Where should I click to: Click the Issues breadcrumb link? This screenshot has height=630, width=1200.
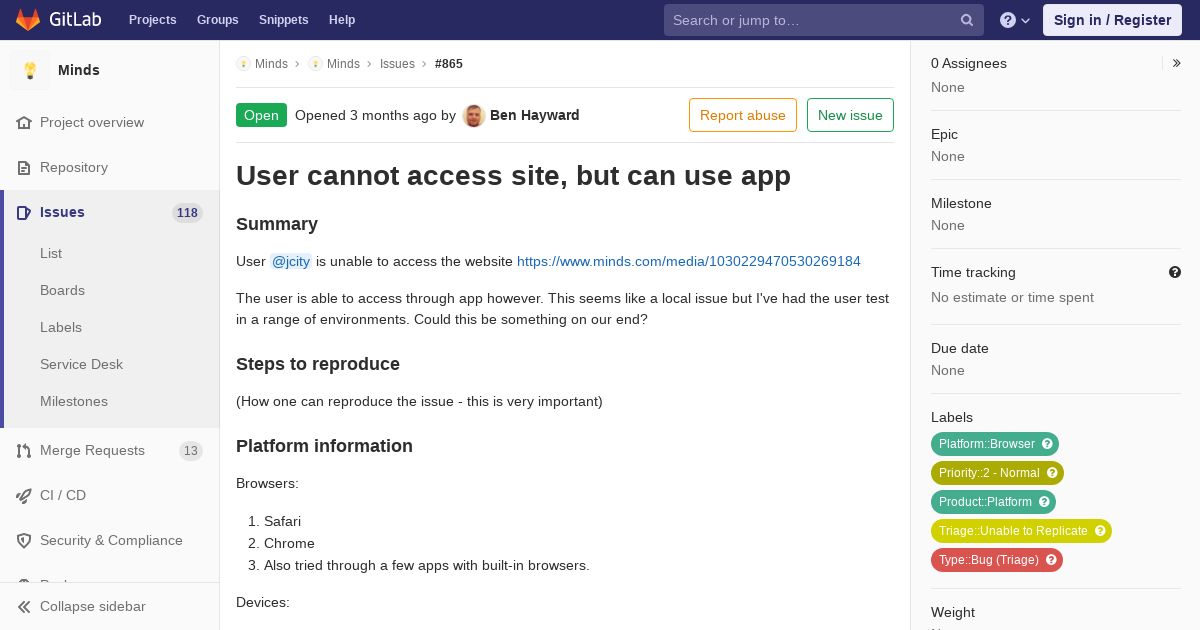397,63
